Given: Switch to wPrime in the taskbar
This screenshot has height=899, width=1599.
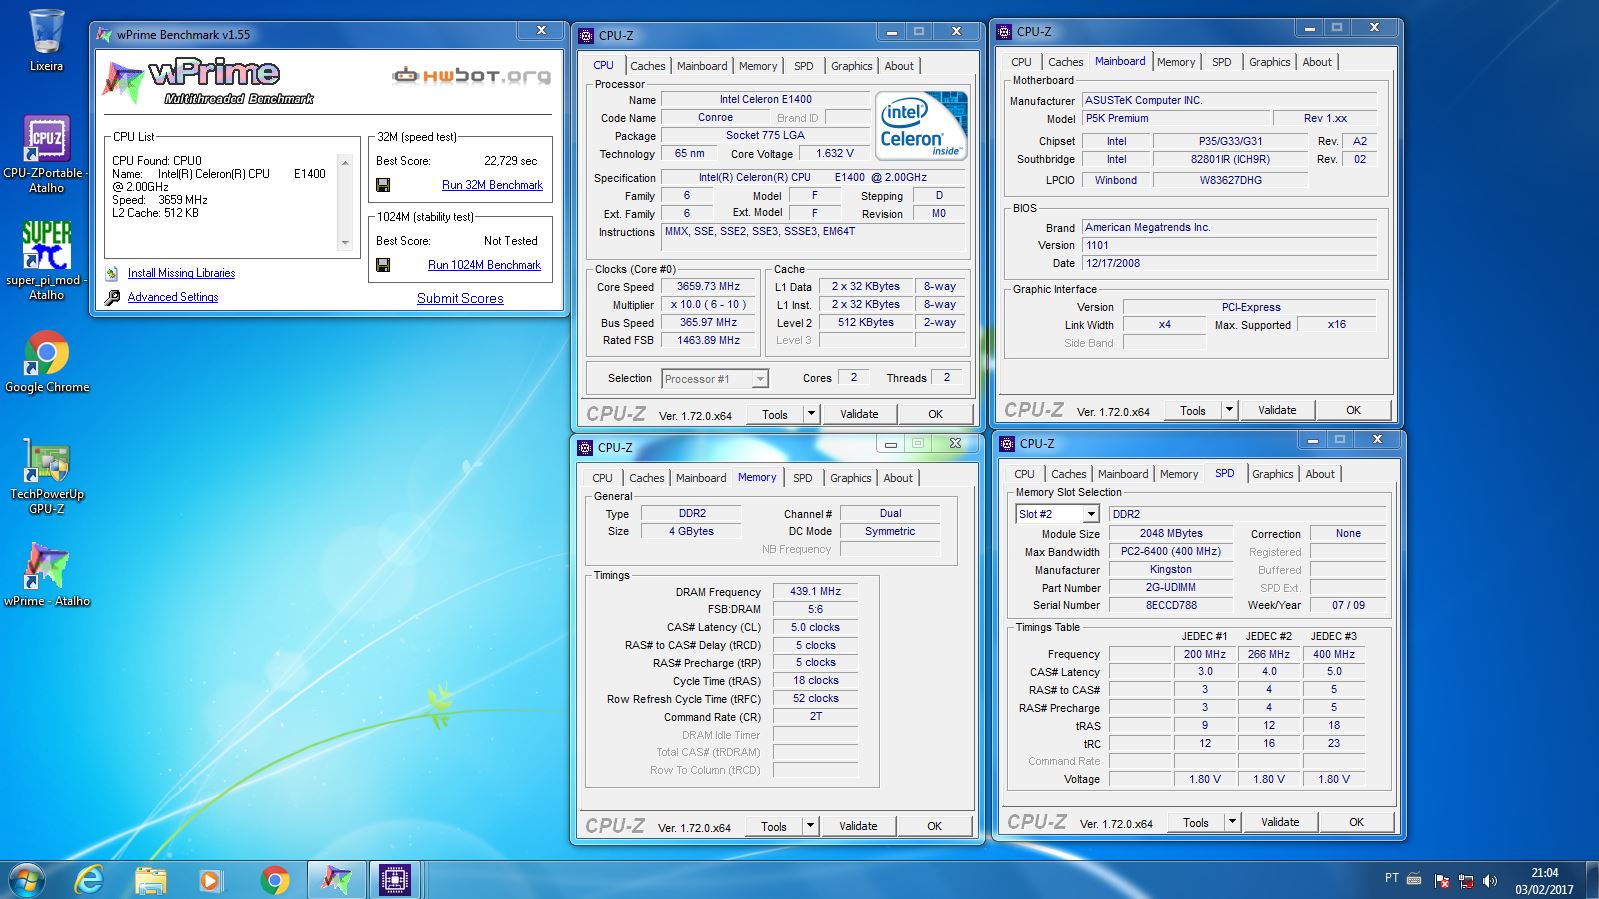Looking at the screenshot, I should click(336, 880).
